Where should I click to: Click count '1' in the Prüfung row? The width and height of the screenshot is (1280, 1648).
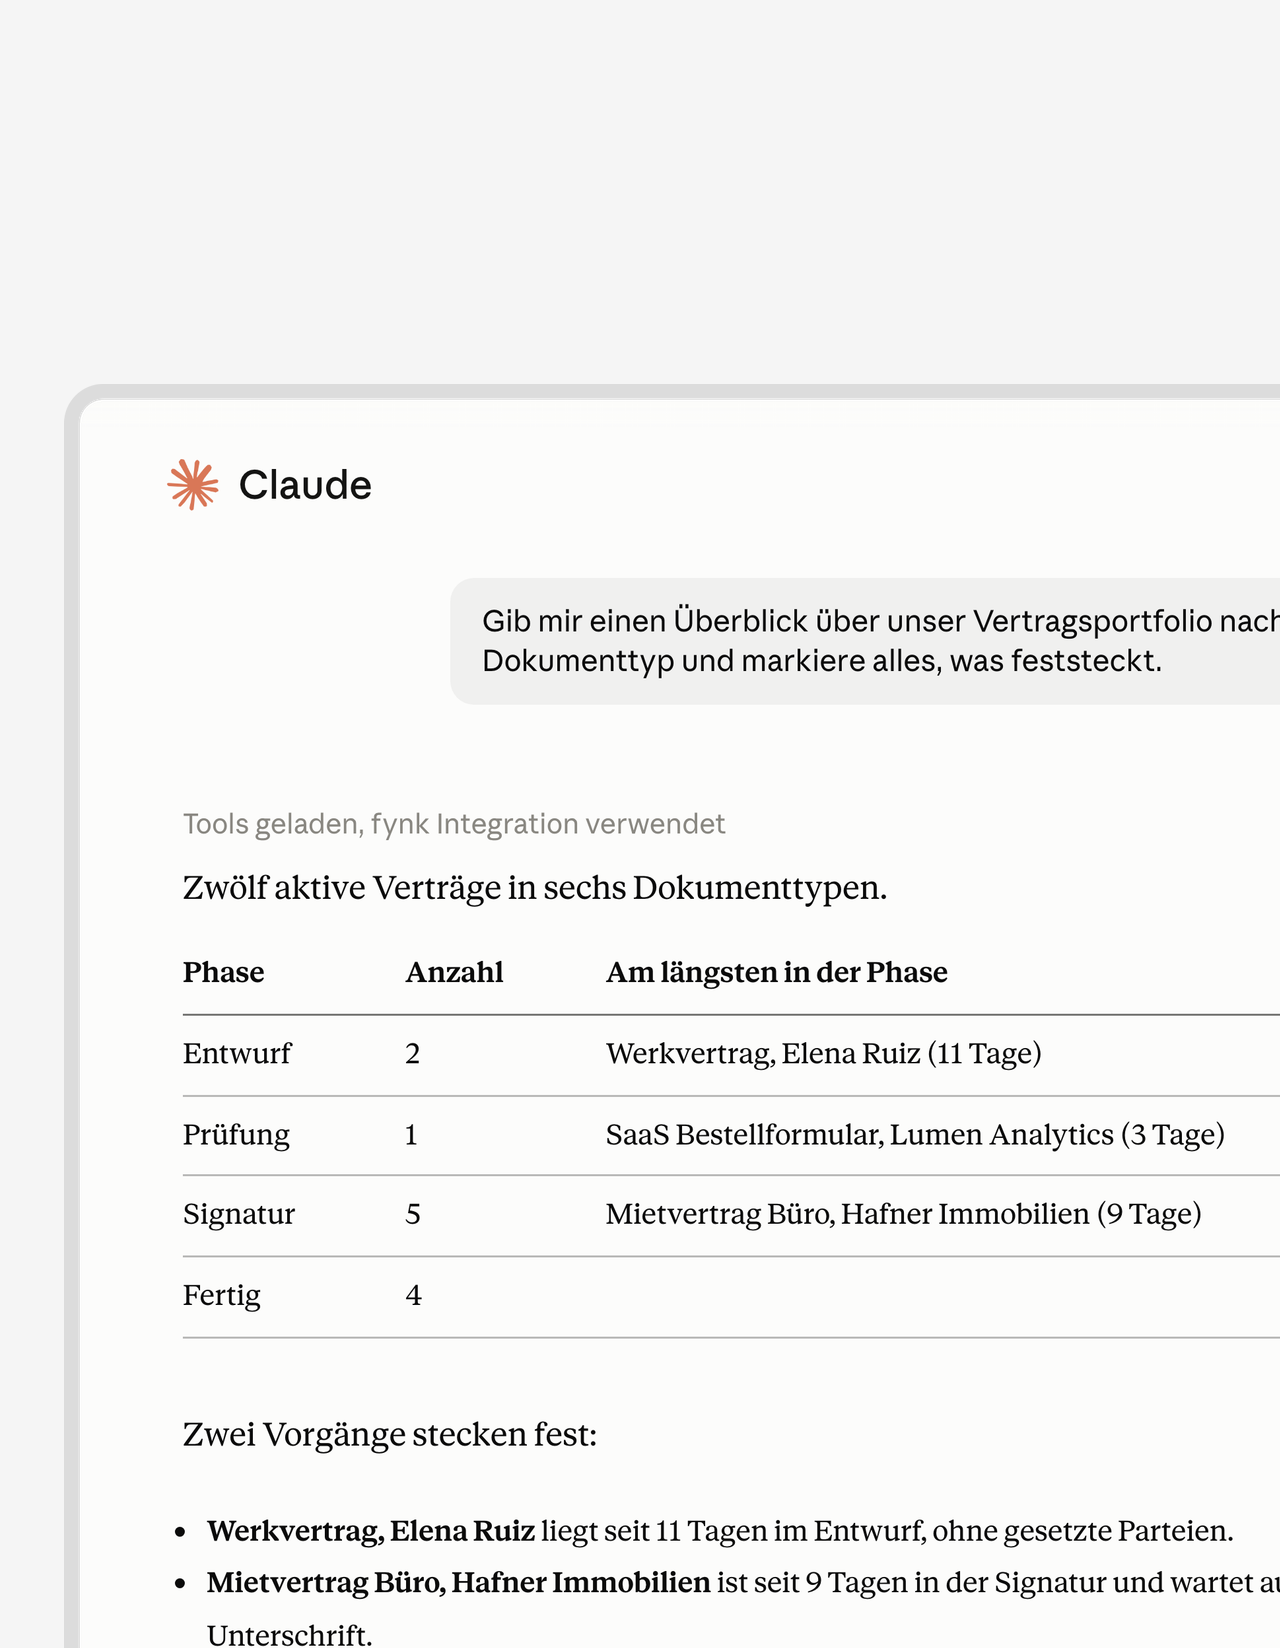[411, 1135]
